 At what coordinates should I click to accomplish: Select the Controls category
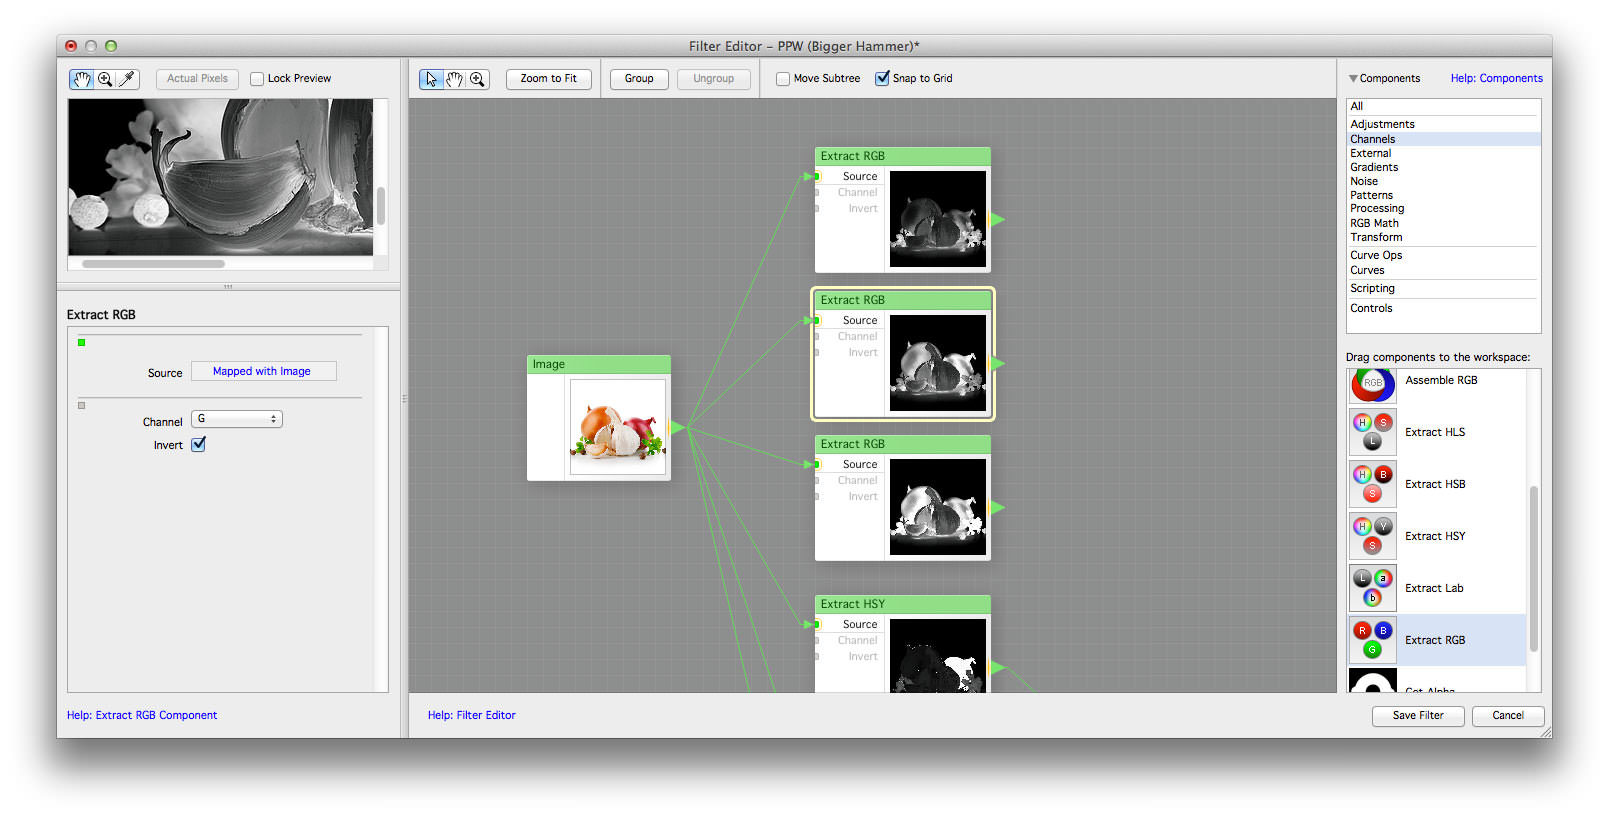(1443, 308)
